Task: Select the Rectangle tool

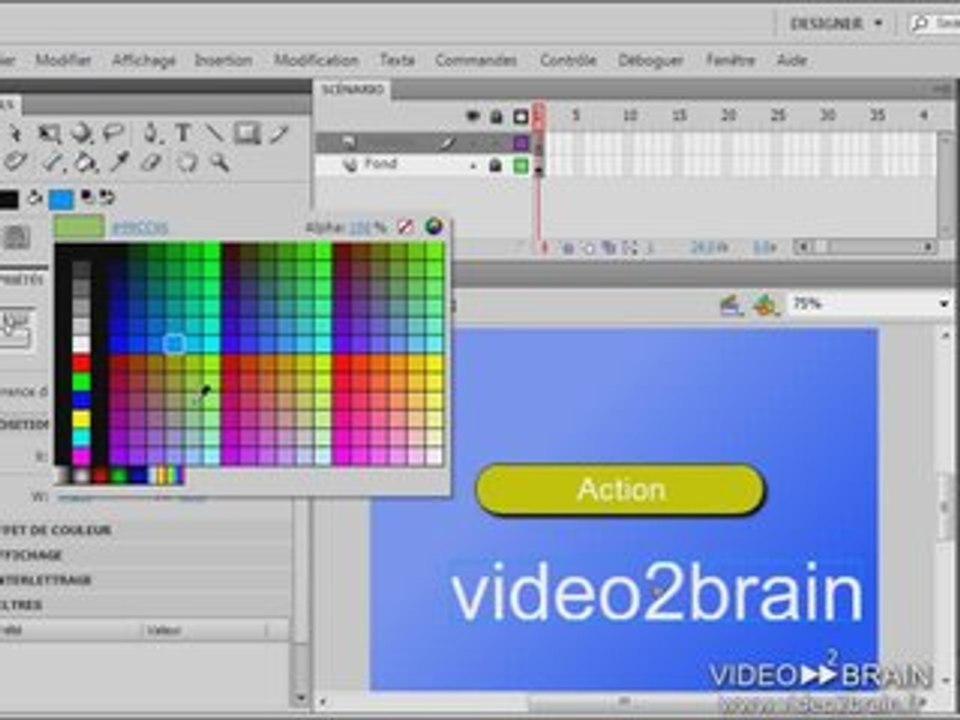Action: 247,133
